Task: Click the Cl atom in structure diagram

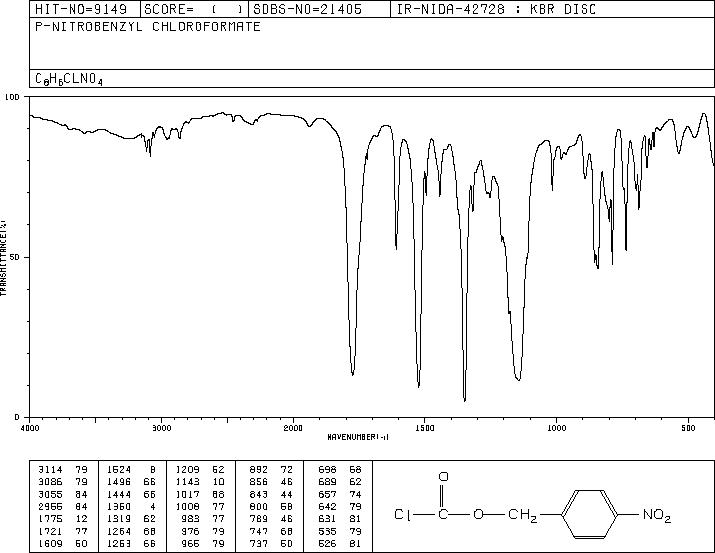Action: (x=402, y=515)
